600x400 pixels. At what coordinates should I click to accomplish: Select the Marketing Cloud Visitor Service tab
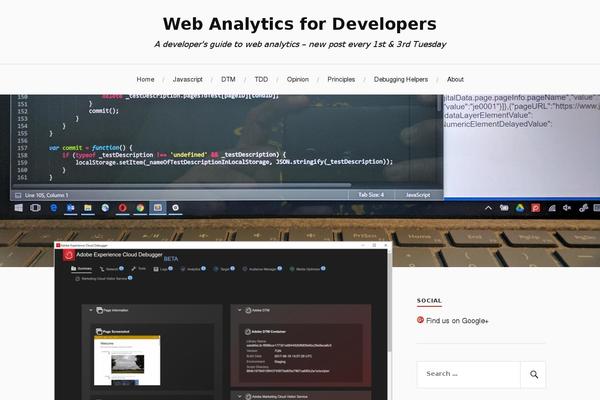[104, 278]
